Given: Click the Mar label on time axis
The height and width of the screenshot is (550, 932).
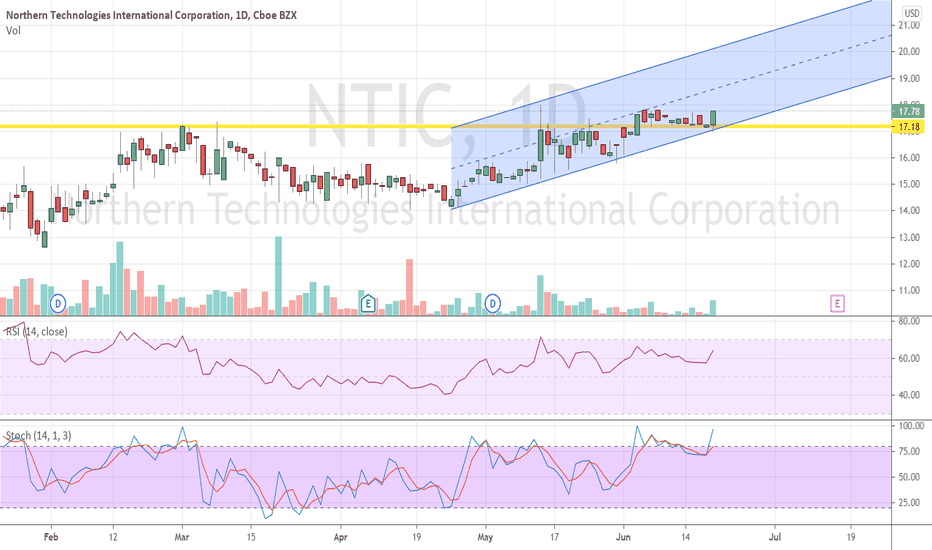Looking at the screenshot, I should coord(182,537).
